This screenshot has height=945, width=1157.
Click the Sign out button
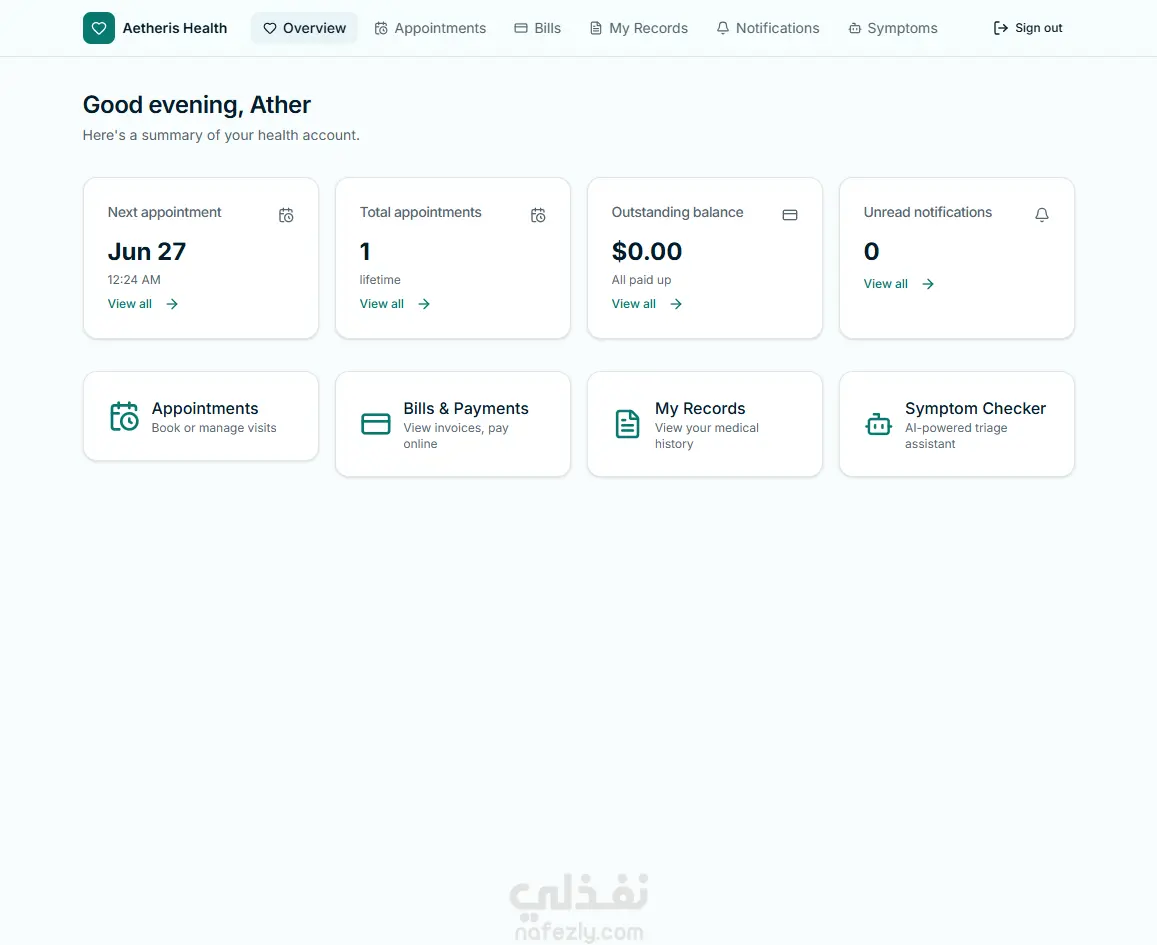point(1028,28)
